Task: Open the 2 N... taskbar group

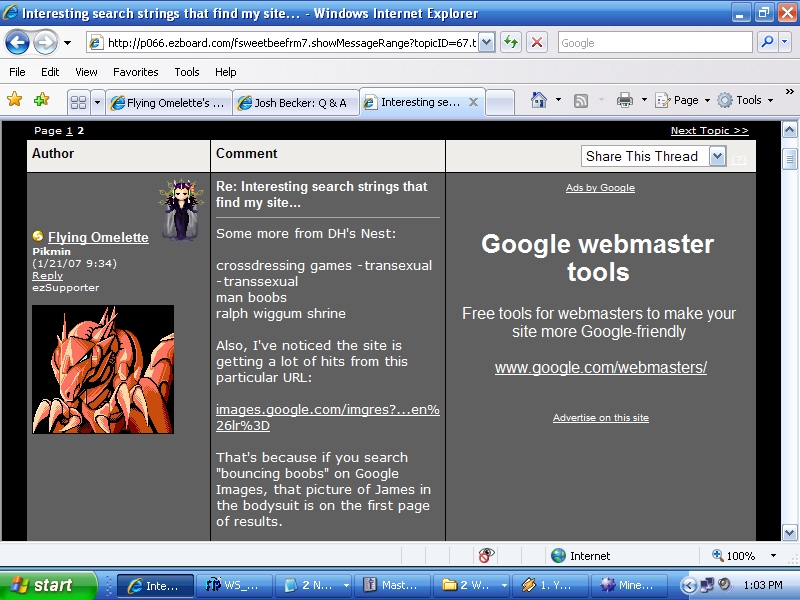Action: (313, 586)
